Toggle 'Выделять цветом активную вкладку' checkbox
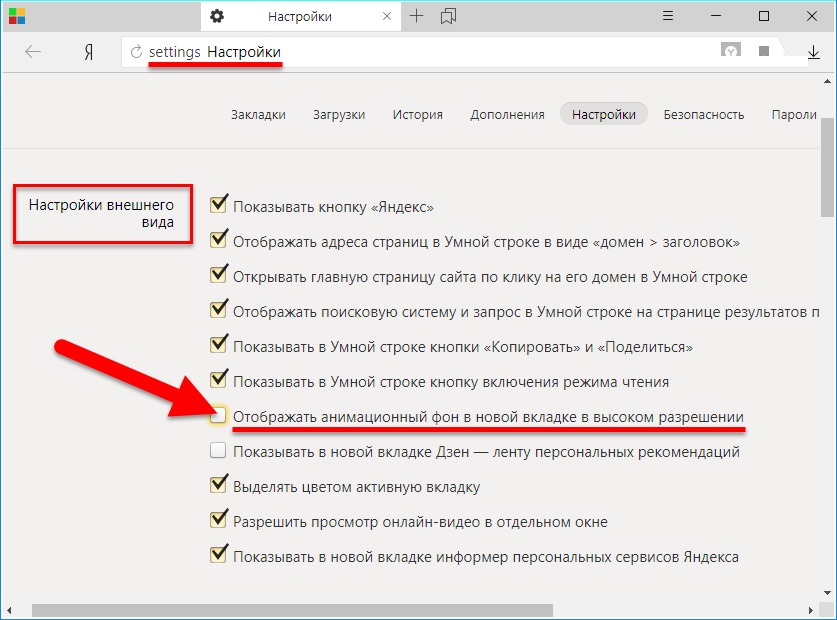The width and height of the screenshot is (837, 620). (x=218, y=484)
